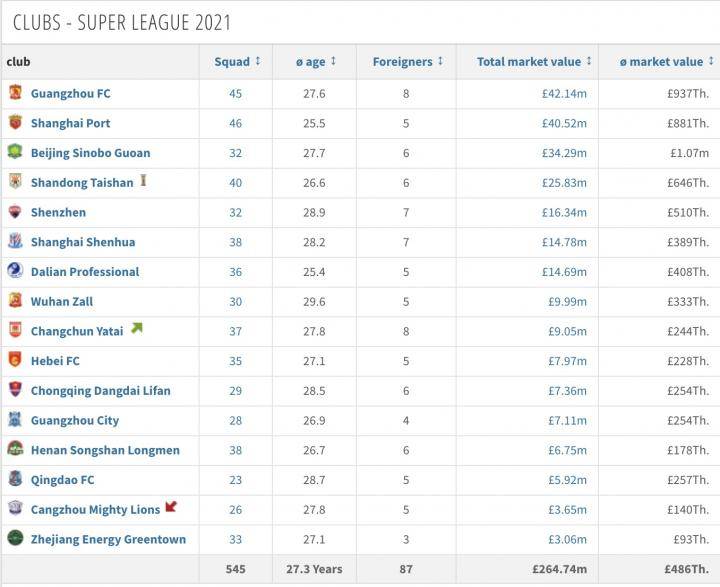Open the Wuhan Zall club page
The image size is (720, 587).
point(62,301)
